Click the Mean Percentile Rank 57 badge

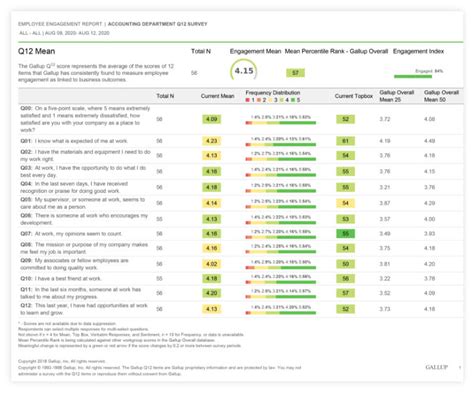point(295,73)
